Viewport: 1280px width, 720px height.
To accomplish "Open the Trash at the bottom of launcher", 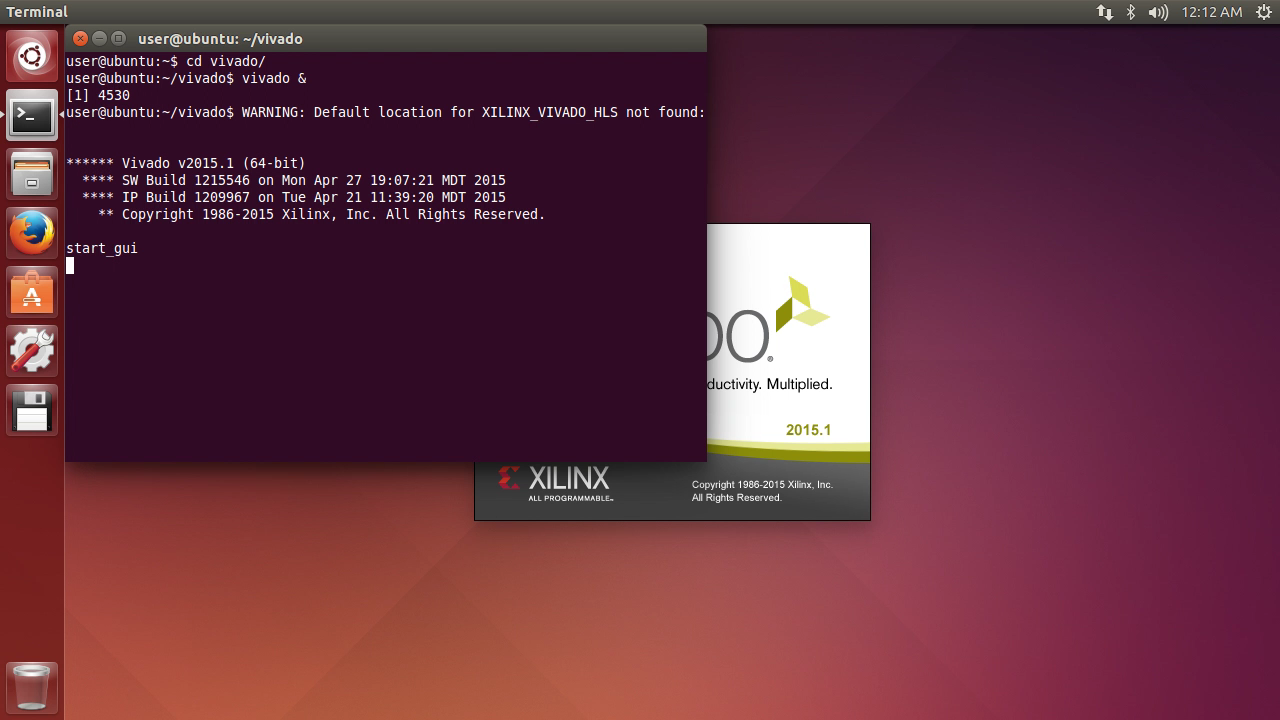I will pyautogui.click(x=31, y=687).
